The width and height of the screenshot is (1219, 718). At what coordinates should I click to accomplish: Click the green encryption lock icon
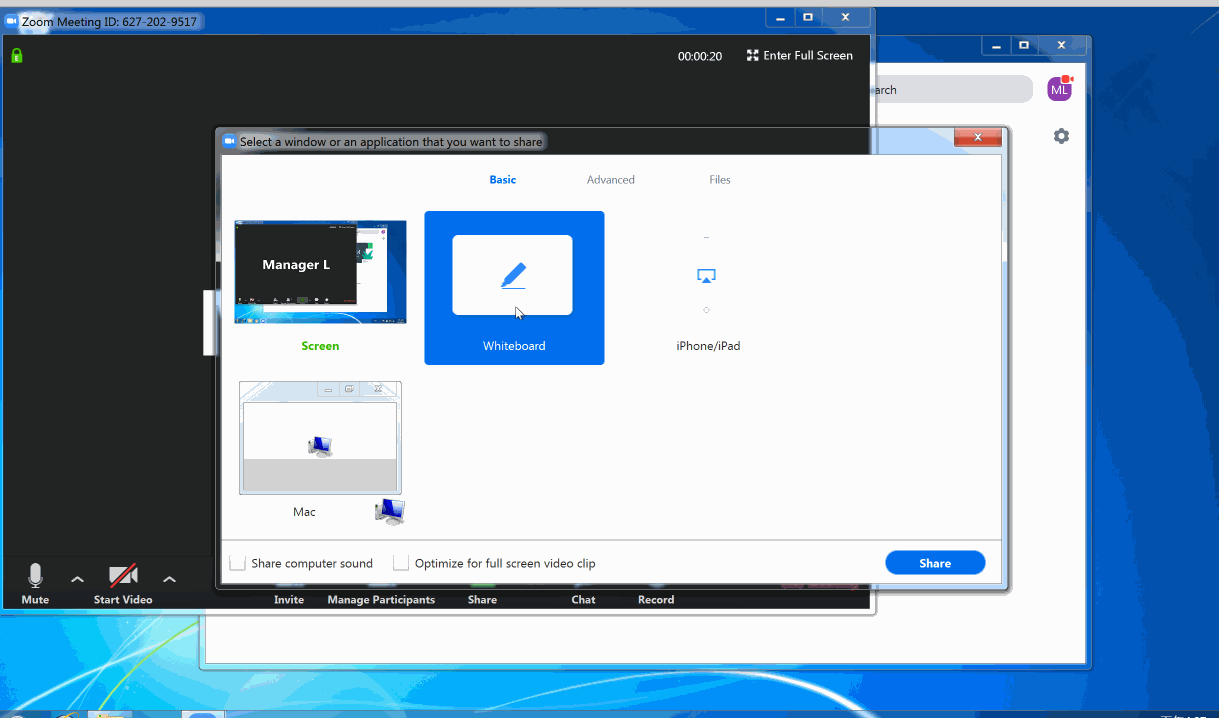17,56
